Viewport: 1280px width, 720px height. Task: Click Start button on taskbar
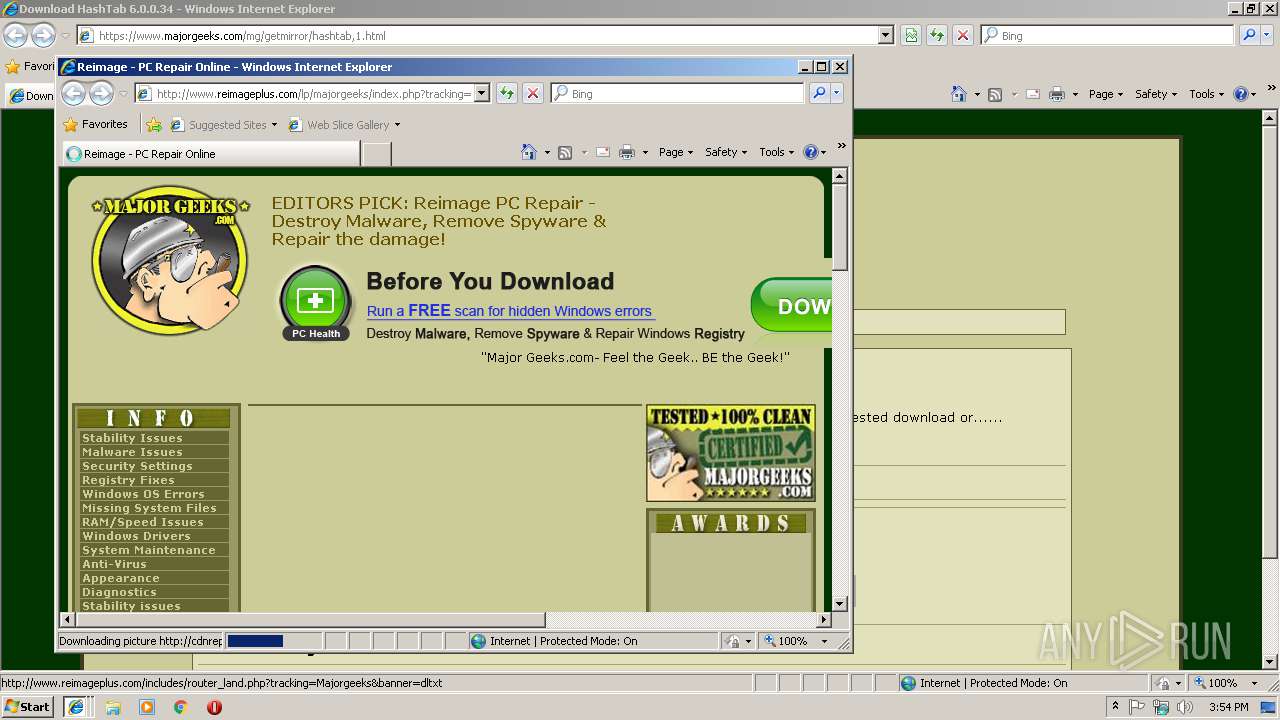(x=28, y=707)
